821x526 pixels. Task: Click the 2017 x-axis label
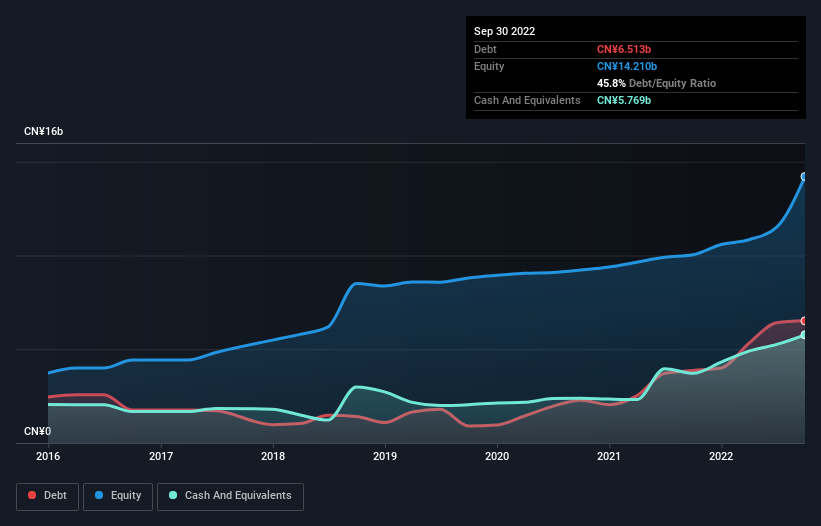pyautogui.click(x=161, y=456)
